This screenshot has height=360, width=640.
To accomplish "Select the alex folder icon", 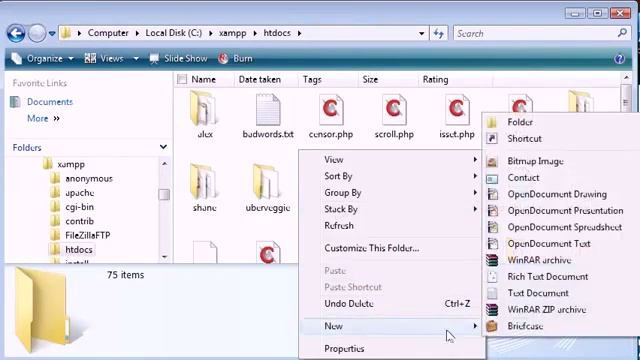I will (204, 109).
